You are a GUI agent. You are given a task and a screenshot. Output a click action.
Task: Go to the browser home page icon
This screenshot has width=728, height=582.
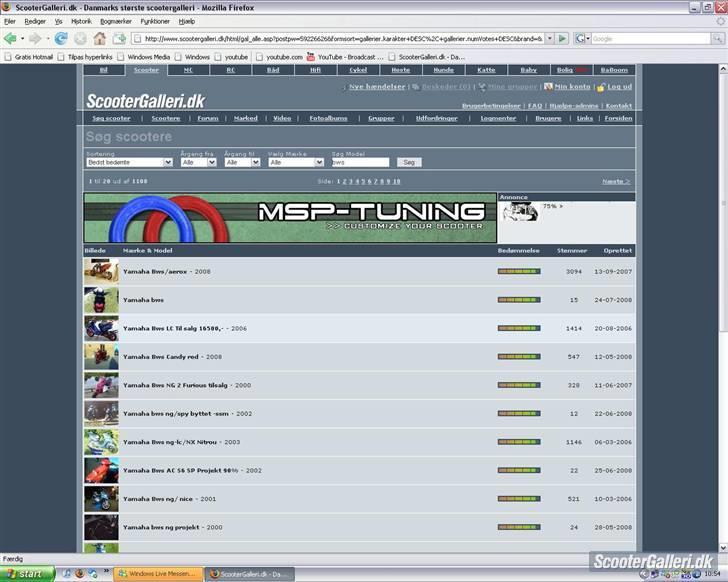click(99, 38)
